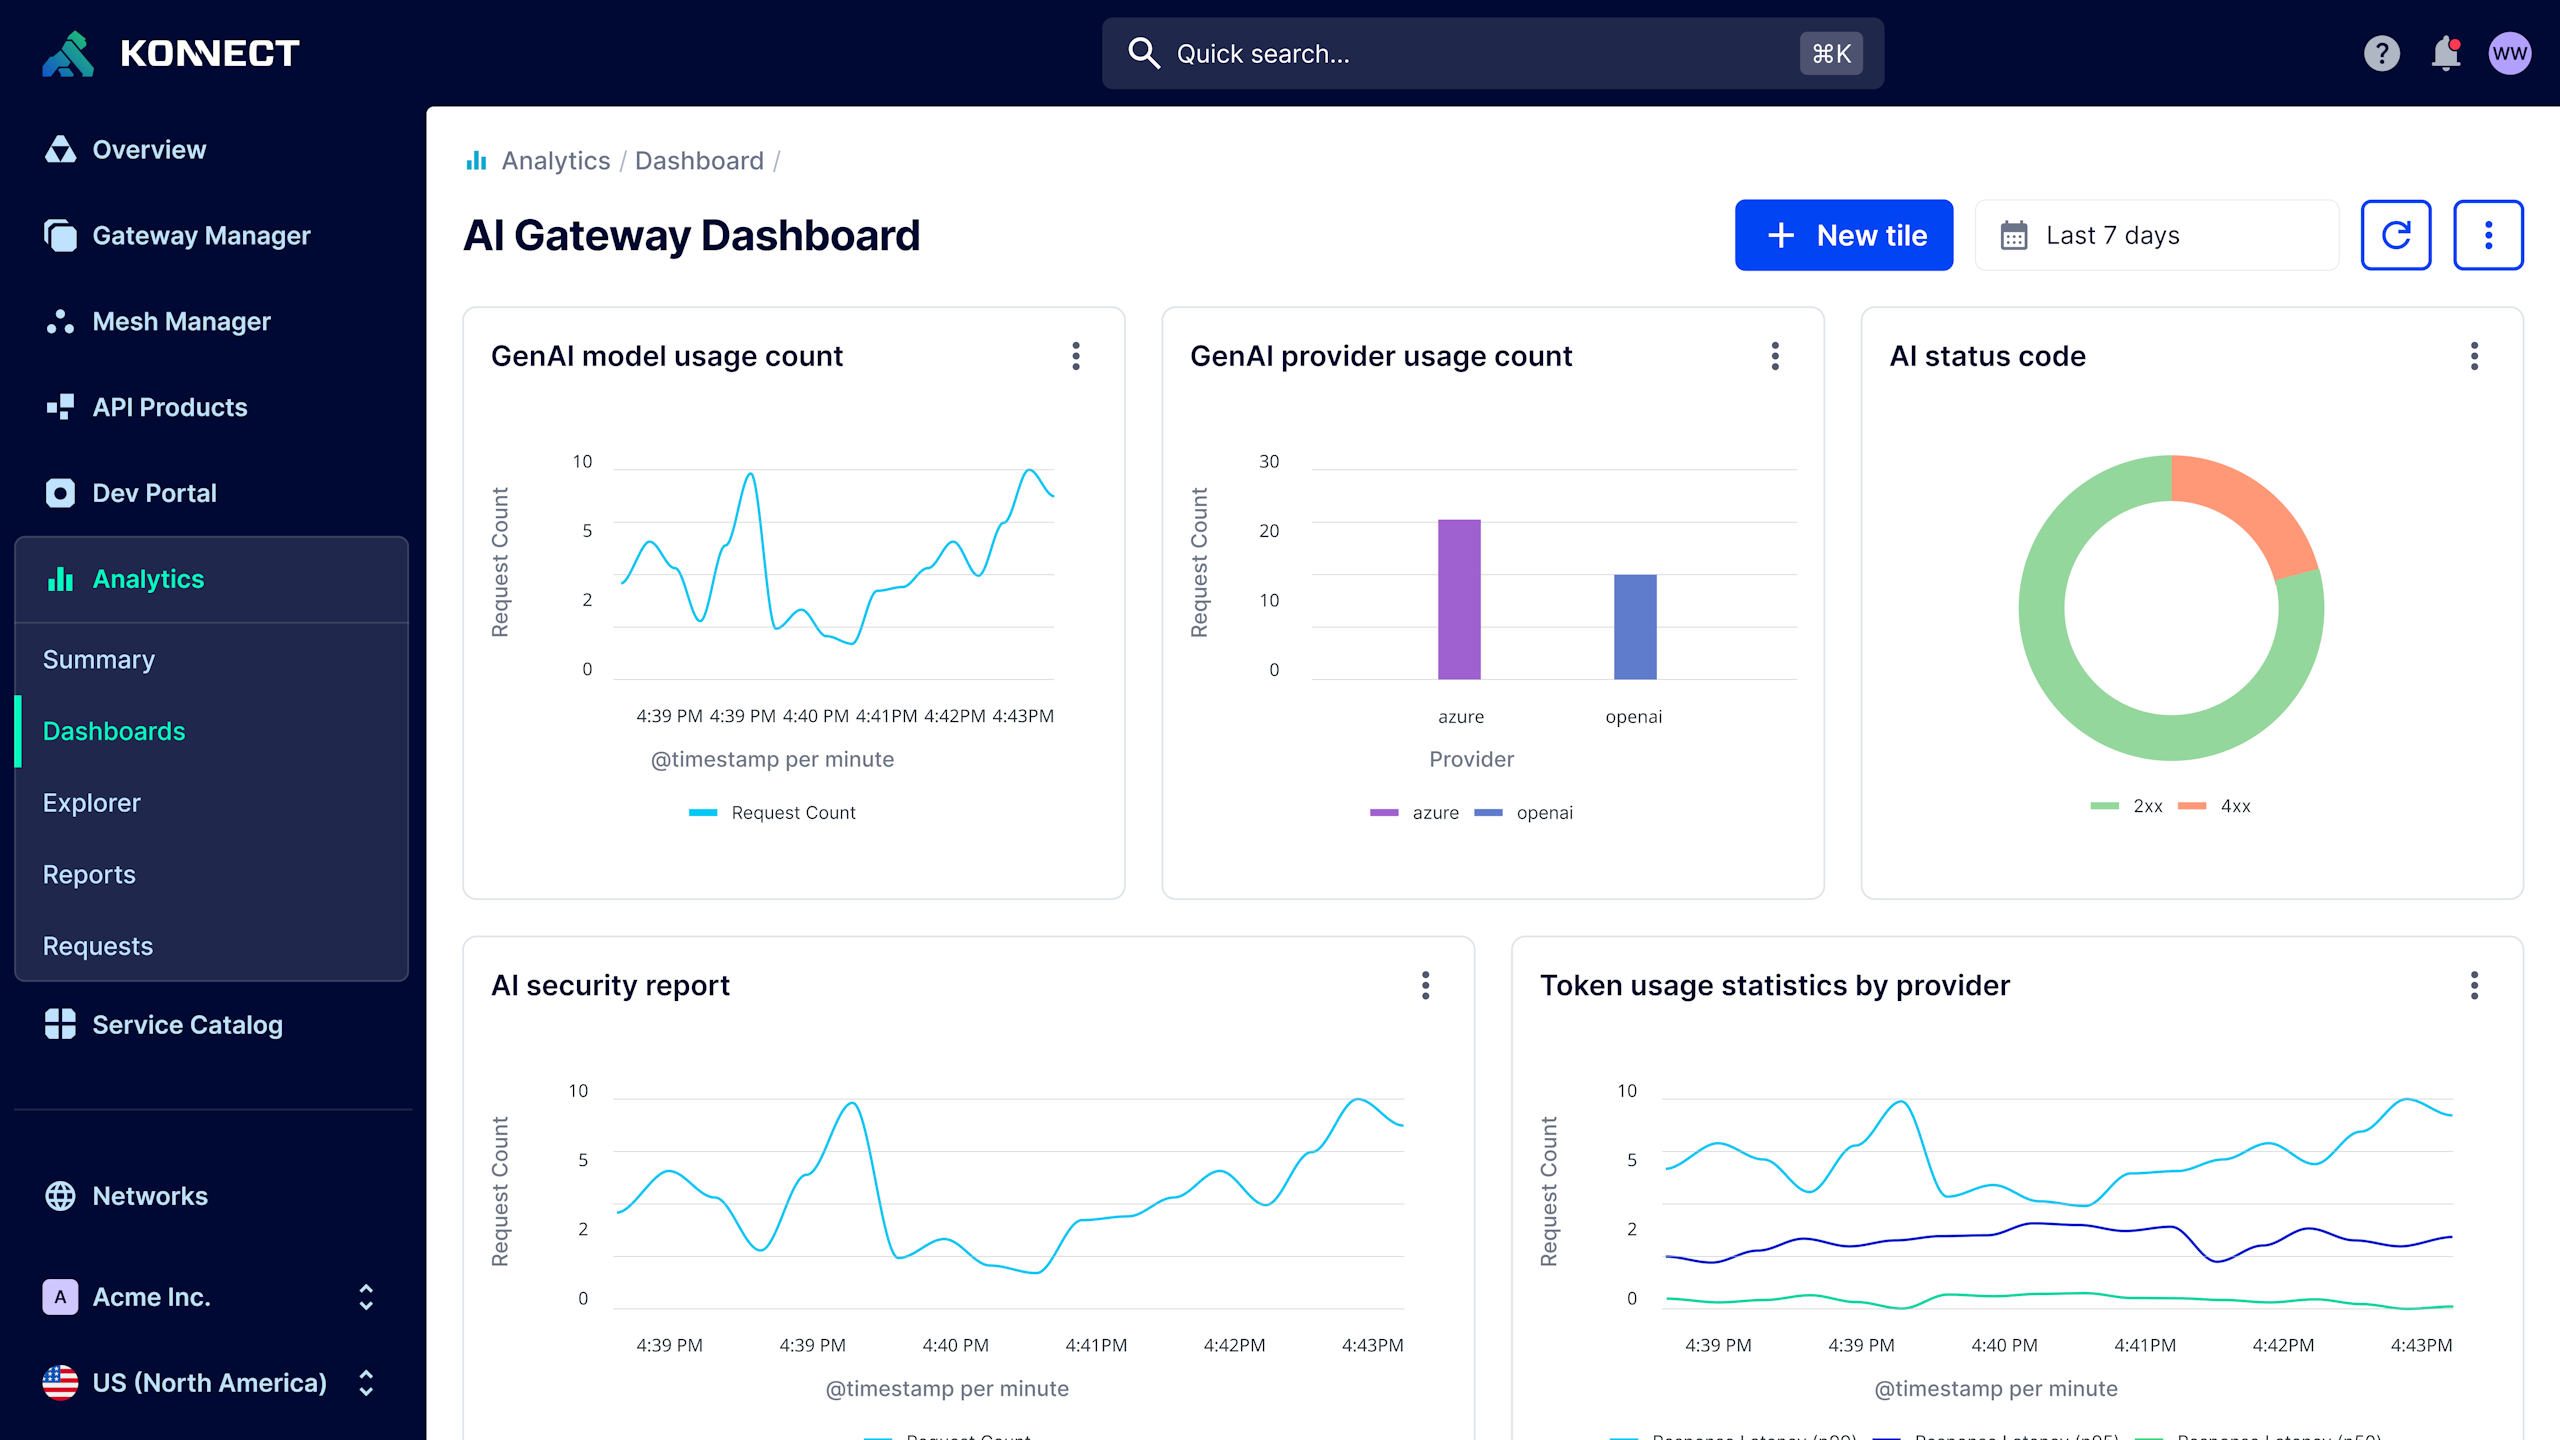The height and width of the screenshot is (1440, 2560).
Task: Open the Last 7 days date picker
Action: click(2156, 235)
